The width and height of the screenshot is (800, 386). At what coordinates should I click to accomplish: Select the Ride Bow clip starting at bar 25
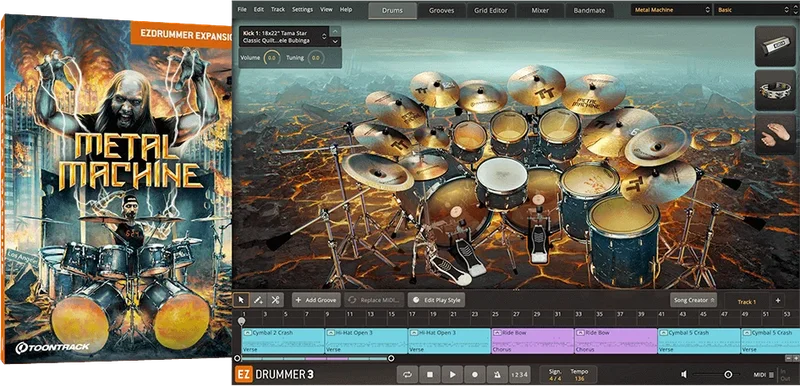pos(533,341)
